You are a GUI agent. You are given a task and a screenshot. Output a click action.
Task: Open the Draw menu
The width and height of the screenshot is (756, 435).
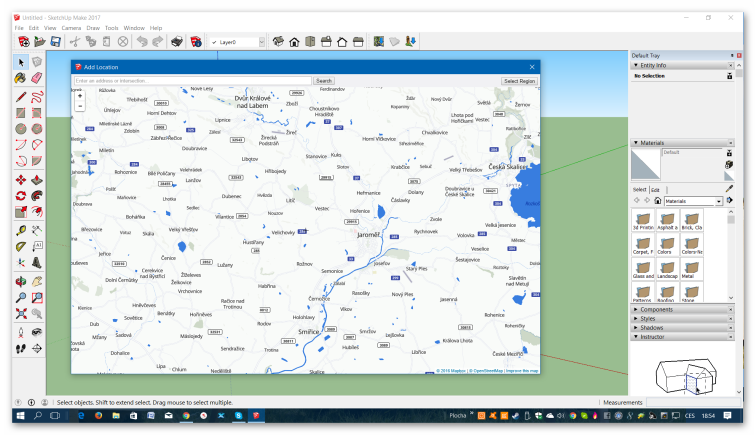(93, 28)
